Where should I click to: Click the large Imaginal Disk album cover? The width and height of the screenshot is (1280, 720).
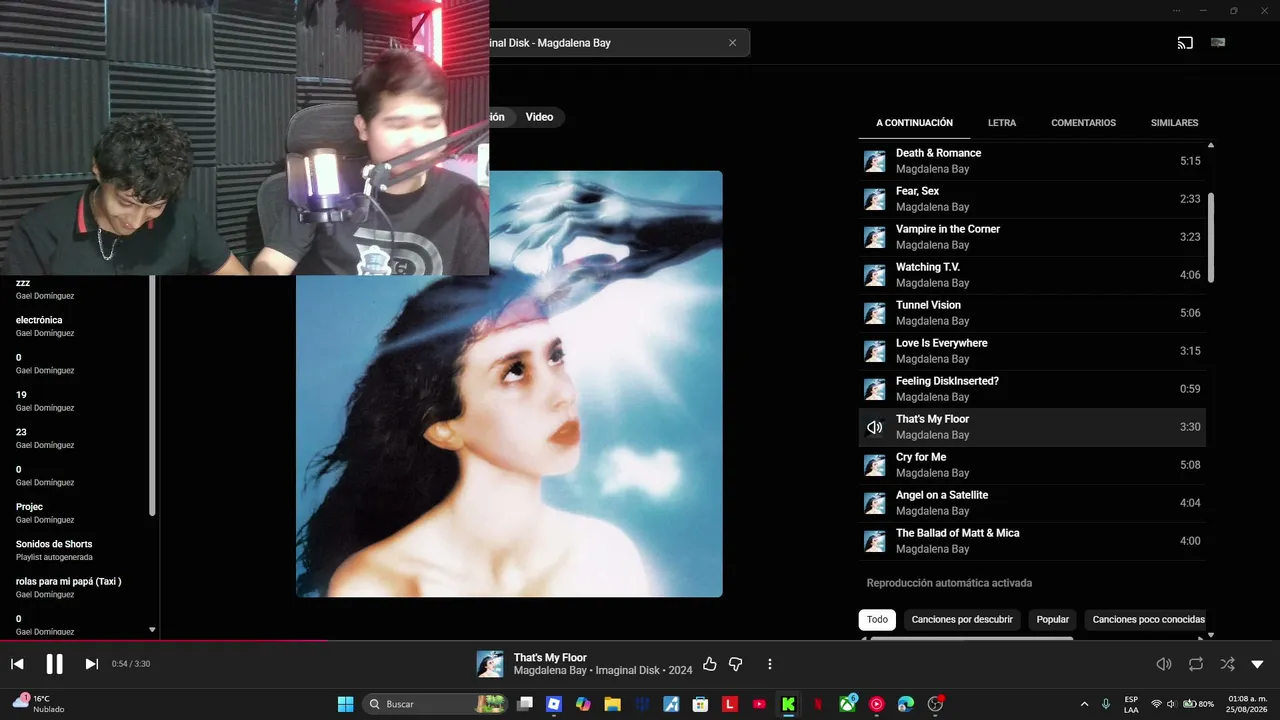pos(509,384)
